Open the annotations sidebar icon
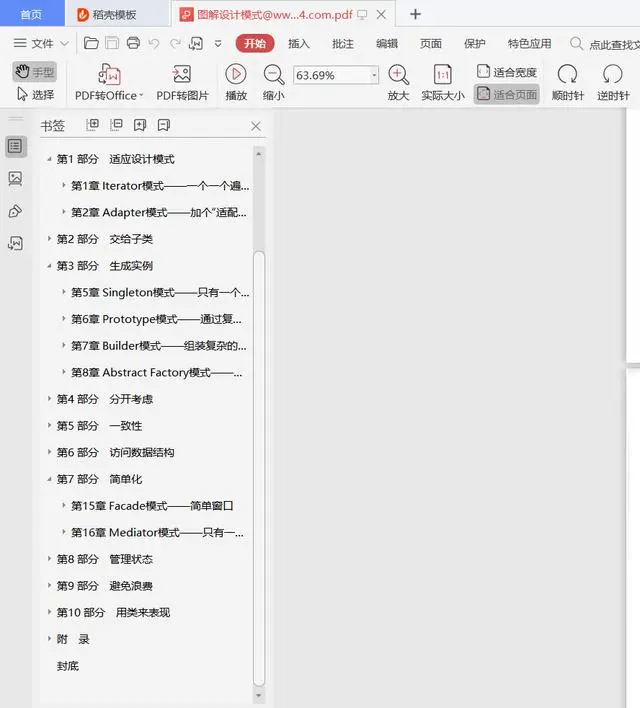 click(x=15, y=211)
